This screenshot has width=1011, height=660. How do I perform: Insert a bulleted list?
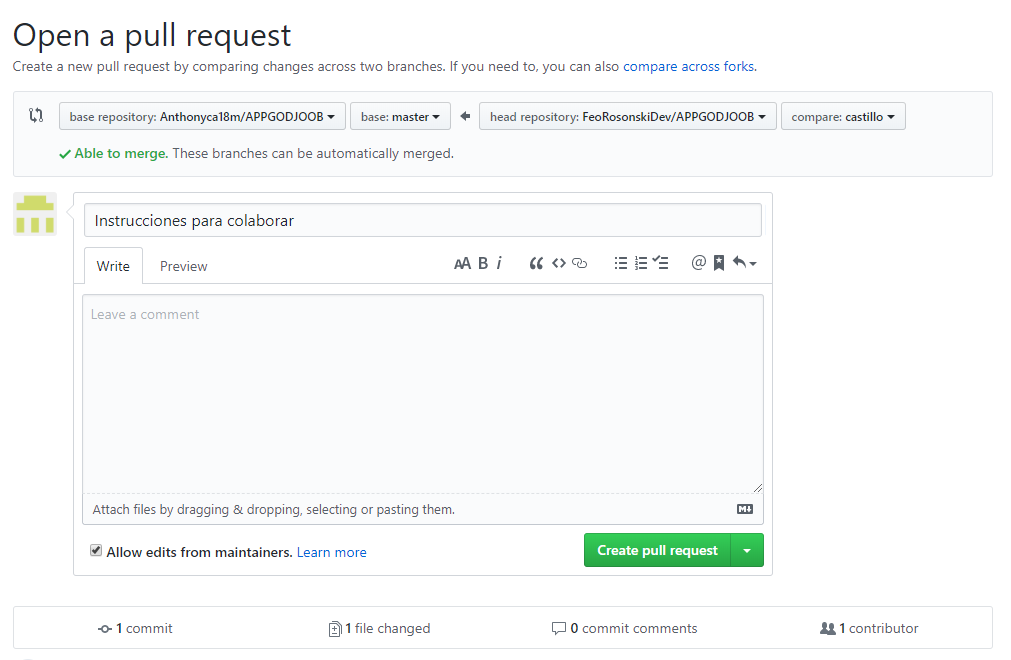(620, 263)
